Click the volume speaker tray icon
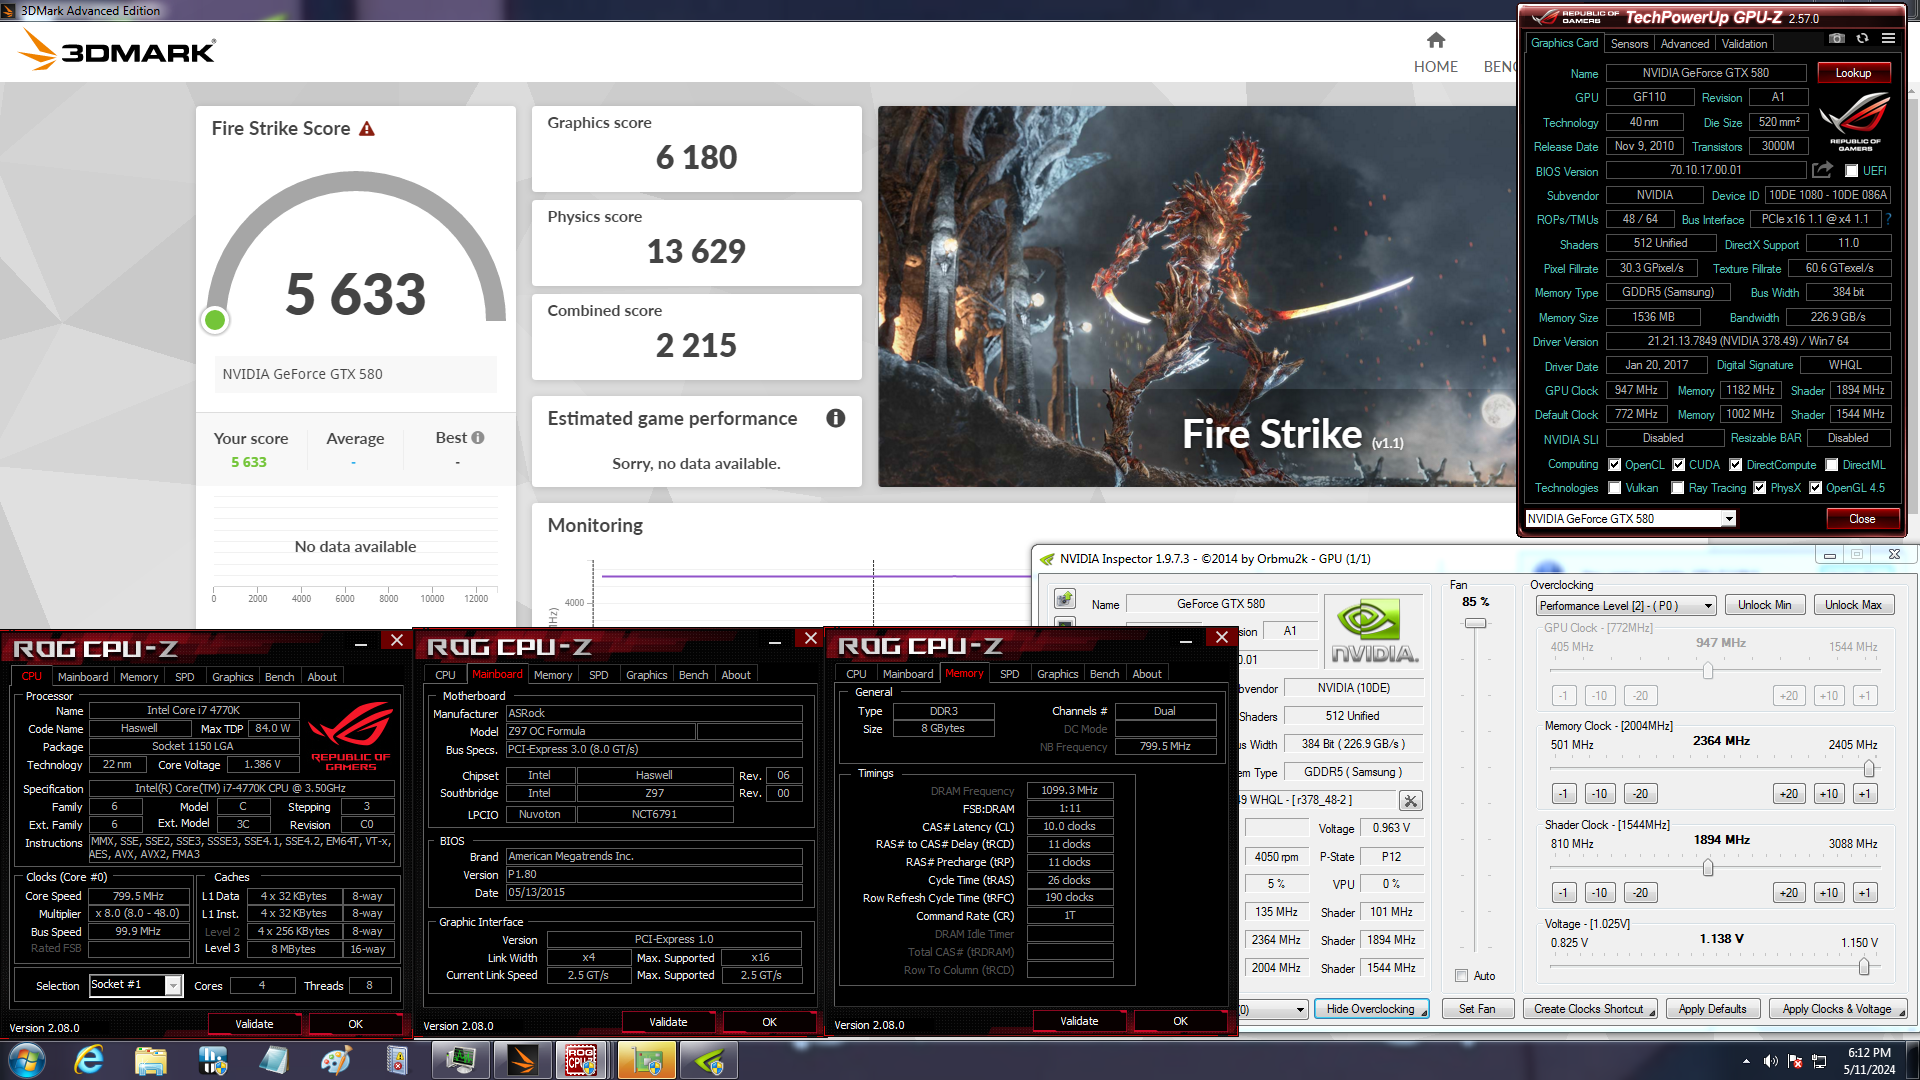 click(1770, 1061)
